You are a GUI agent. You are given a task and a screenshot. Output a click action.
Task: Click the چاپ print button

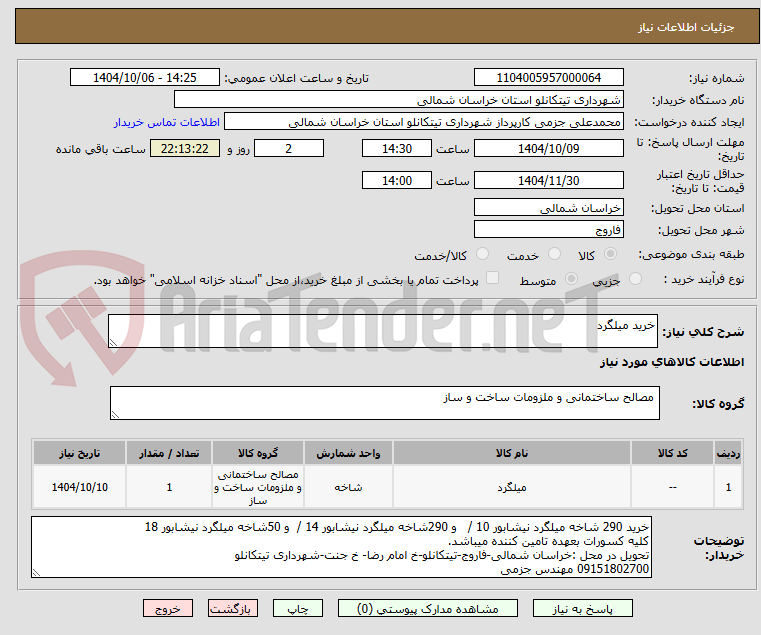click(x=298, y=608)
